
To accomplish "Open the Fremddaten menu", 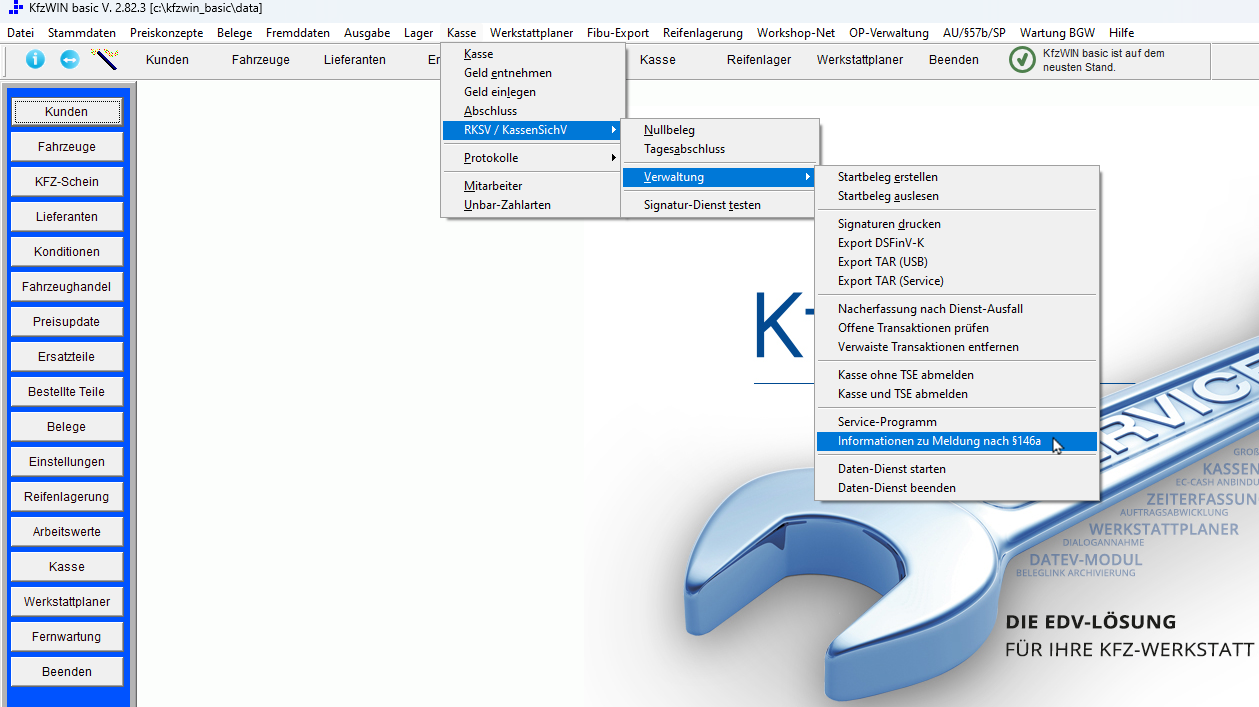I will pyautogui.click(x=298, y=33).
